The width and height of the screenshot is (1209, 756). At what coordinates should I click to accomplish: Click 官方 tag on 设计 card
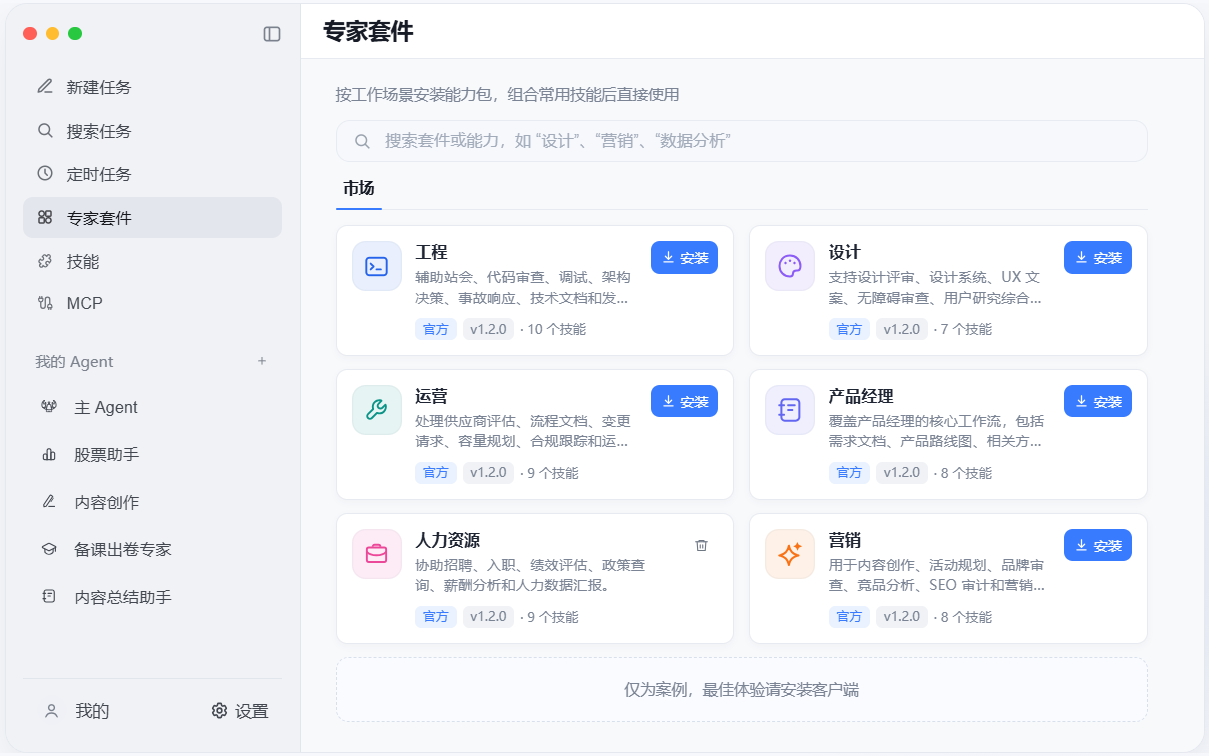click(x=849, y=329)
